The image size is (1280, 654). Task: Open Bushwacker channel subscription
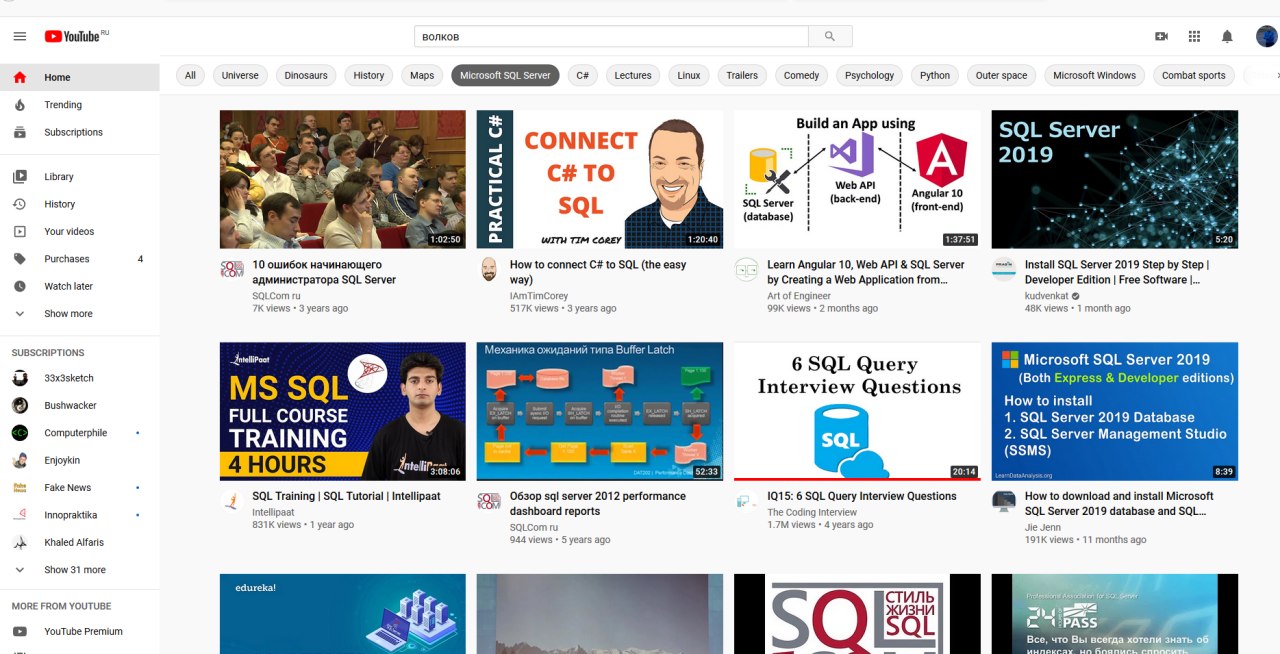click(x=80, y=406)
